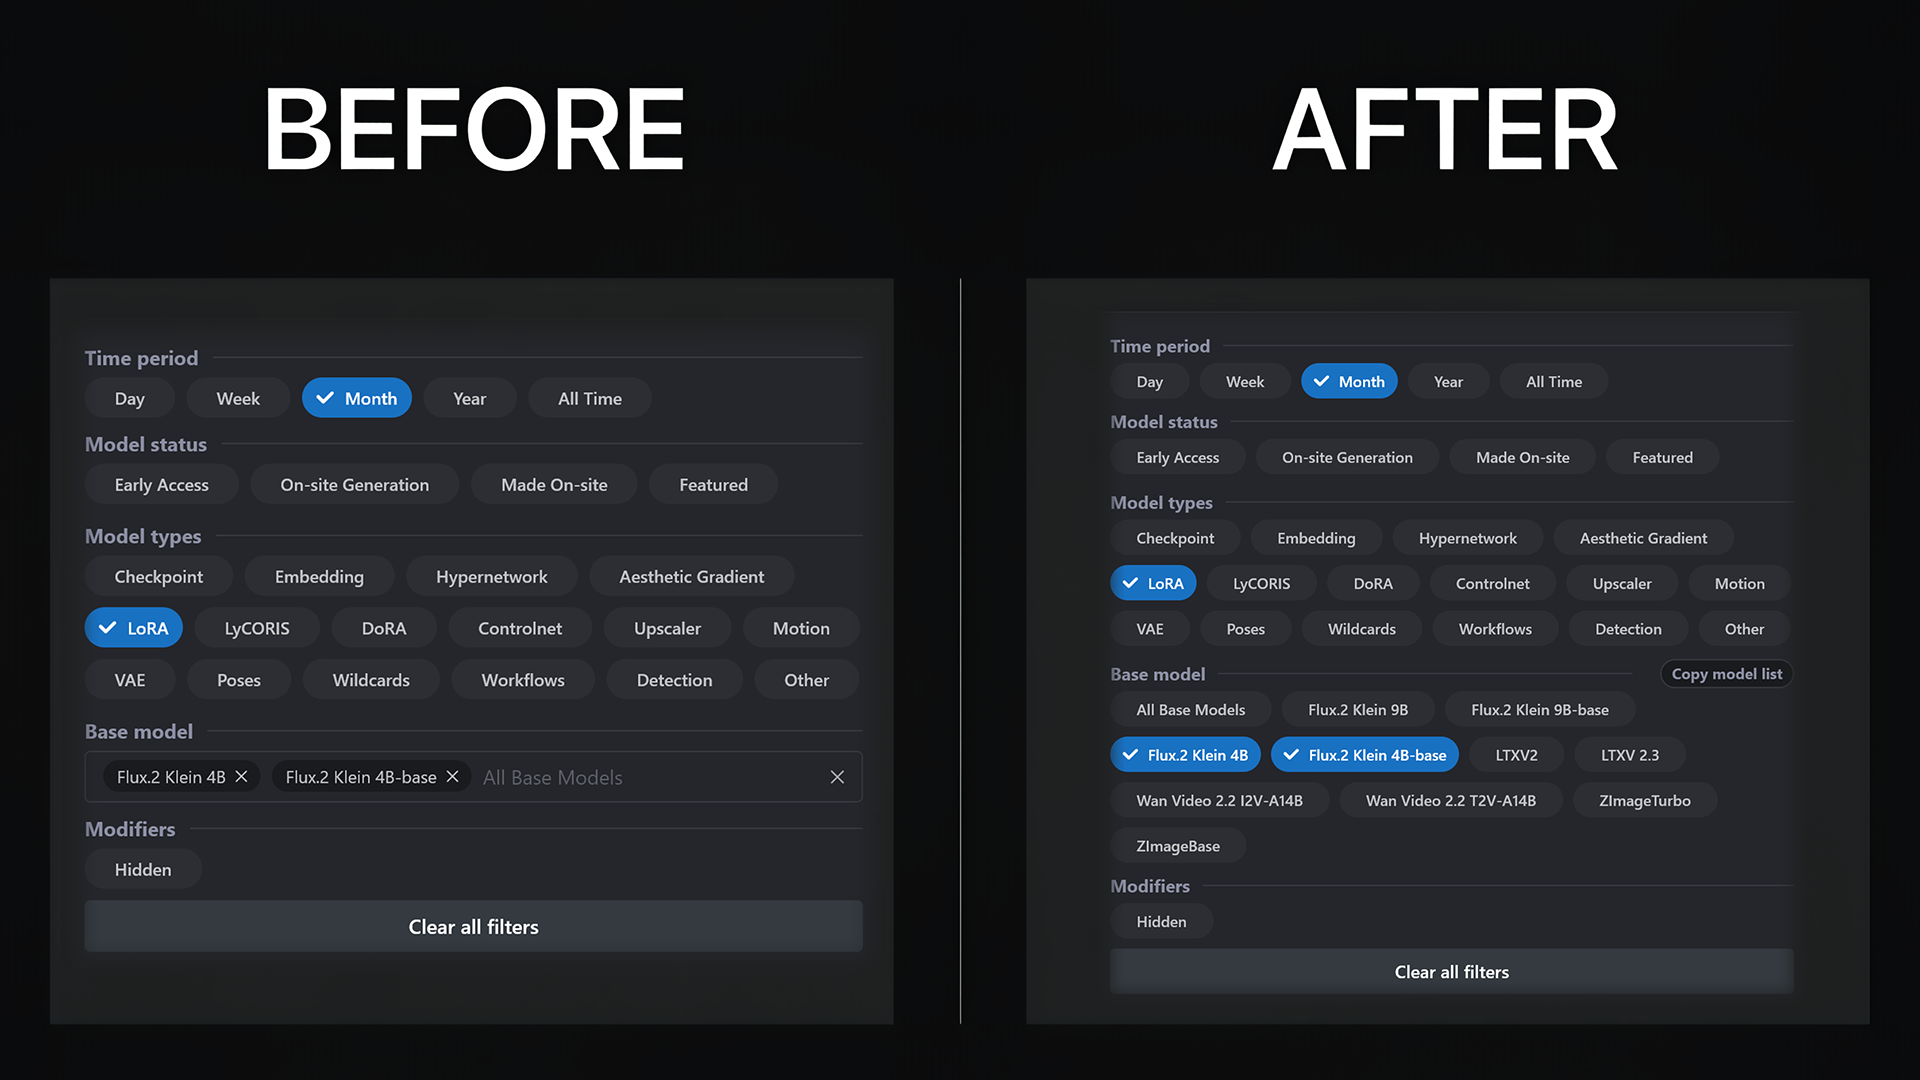Image resolution: width=1920 pixels, height=1080 pixels.
Task: Select Checkpoint model type in Before panel
Action: click(x=159, y=576)
